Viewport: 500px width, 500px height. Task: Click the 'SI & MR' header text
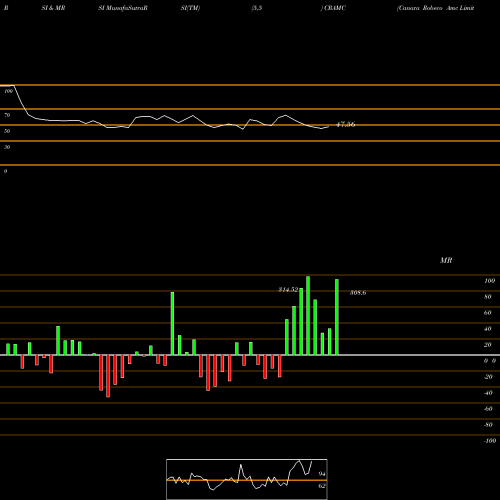[53, 8]
